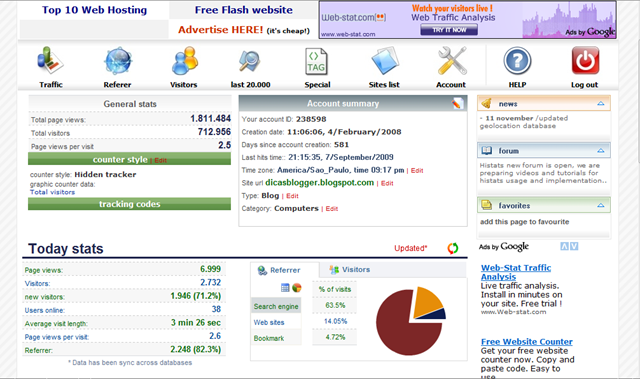The image size is (640, 379).
Task: Click the Page views value 6.999
Action: [x=210, y=269]
